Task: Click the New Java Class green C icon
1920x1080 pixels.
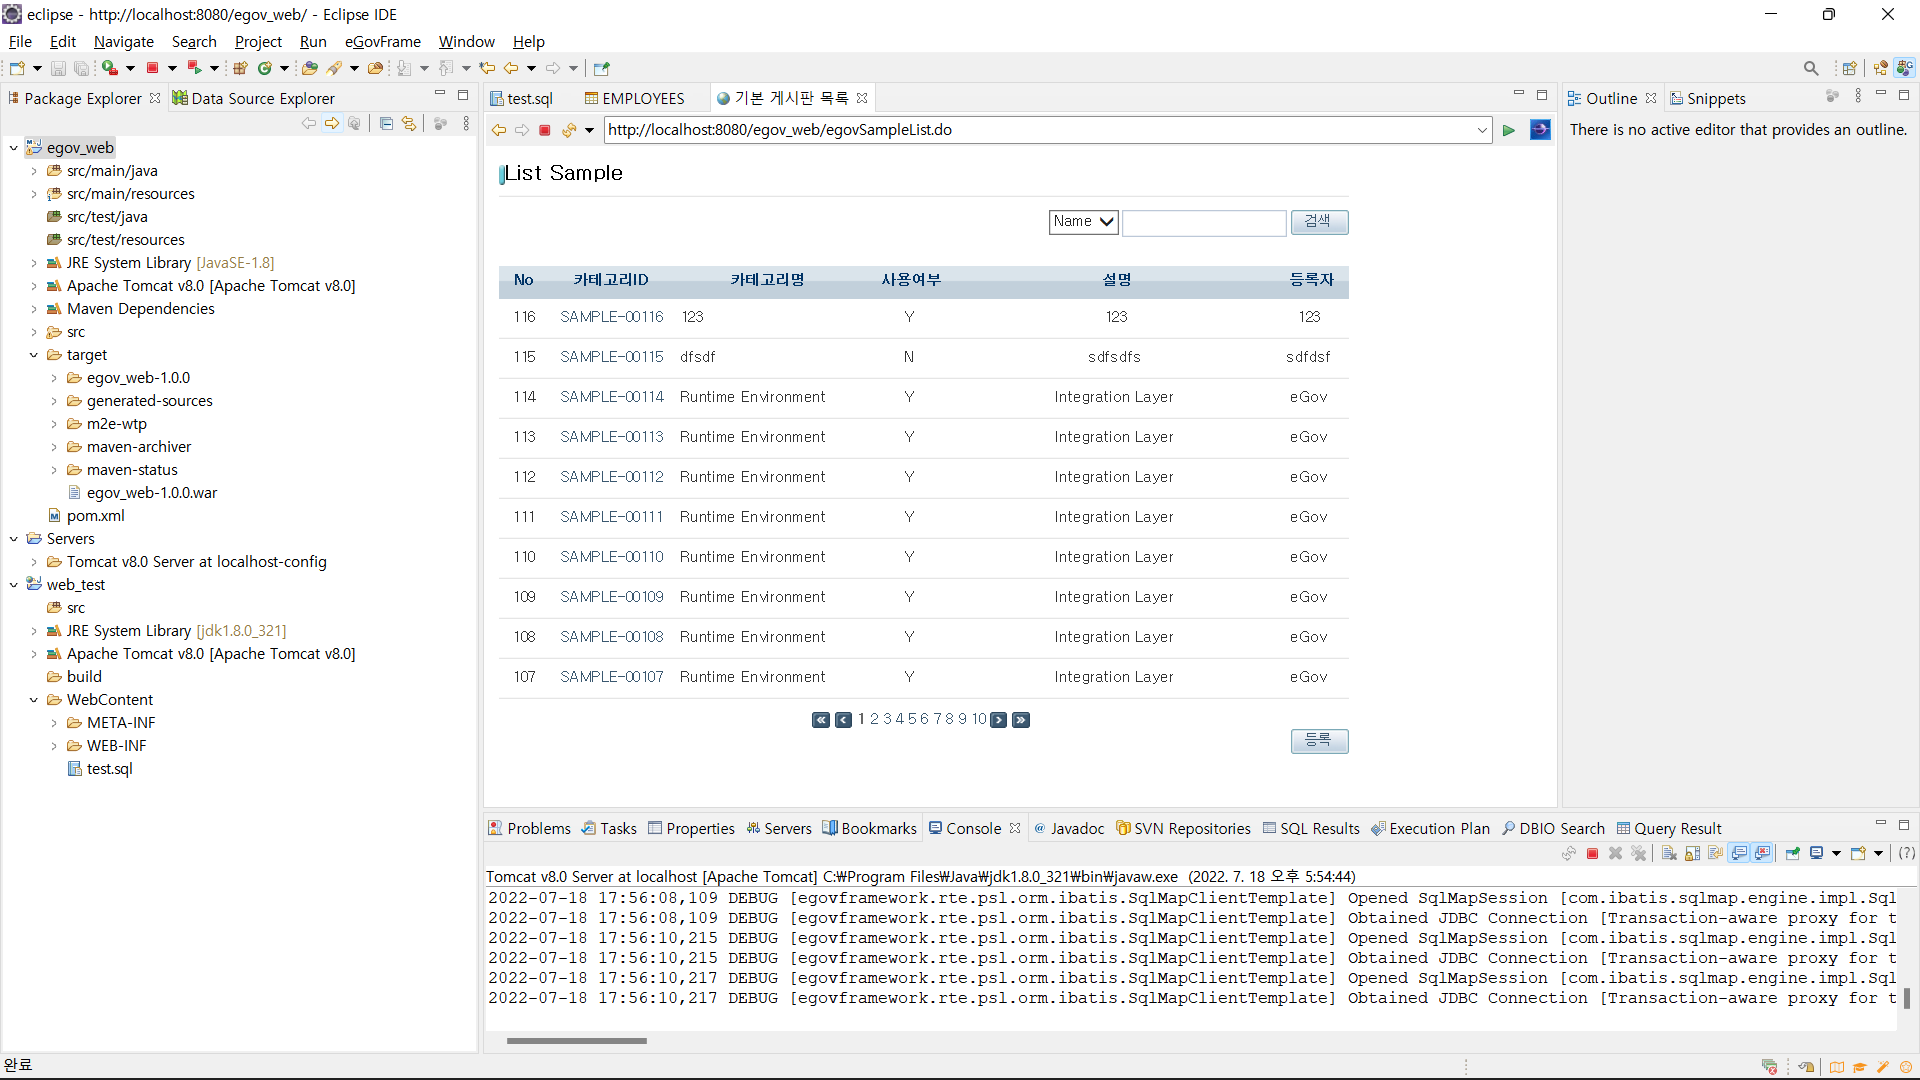Action: click(265, 68)
